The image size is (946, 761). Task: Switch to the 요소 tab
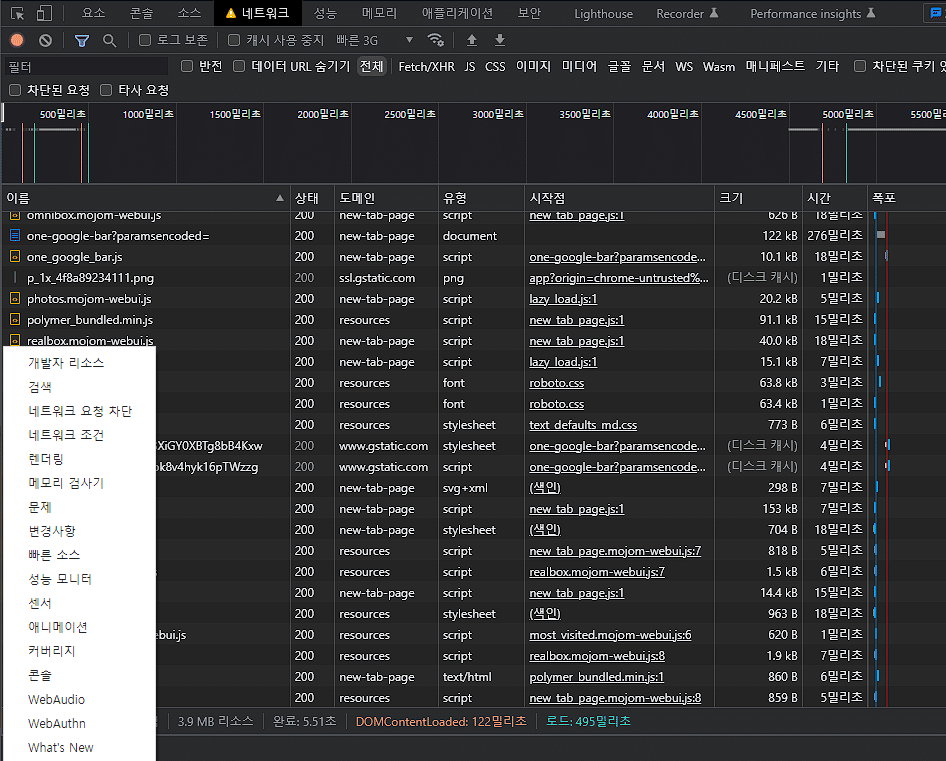tap(94, 13)
